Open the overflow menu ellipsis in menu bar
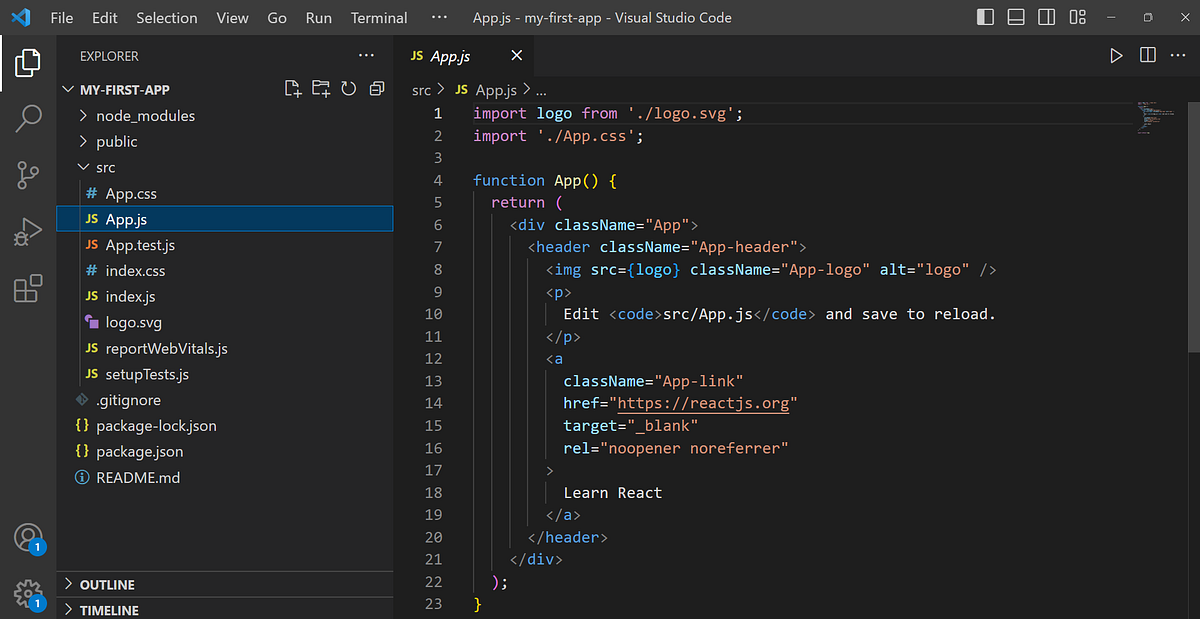The height and width of the screenshot is (619, 1200). [x=439, y=17]
